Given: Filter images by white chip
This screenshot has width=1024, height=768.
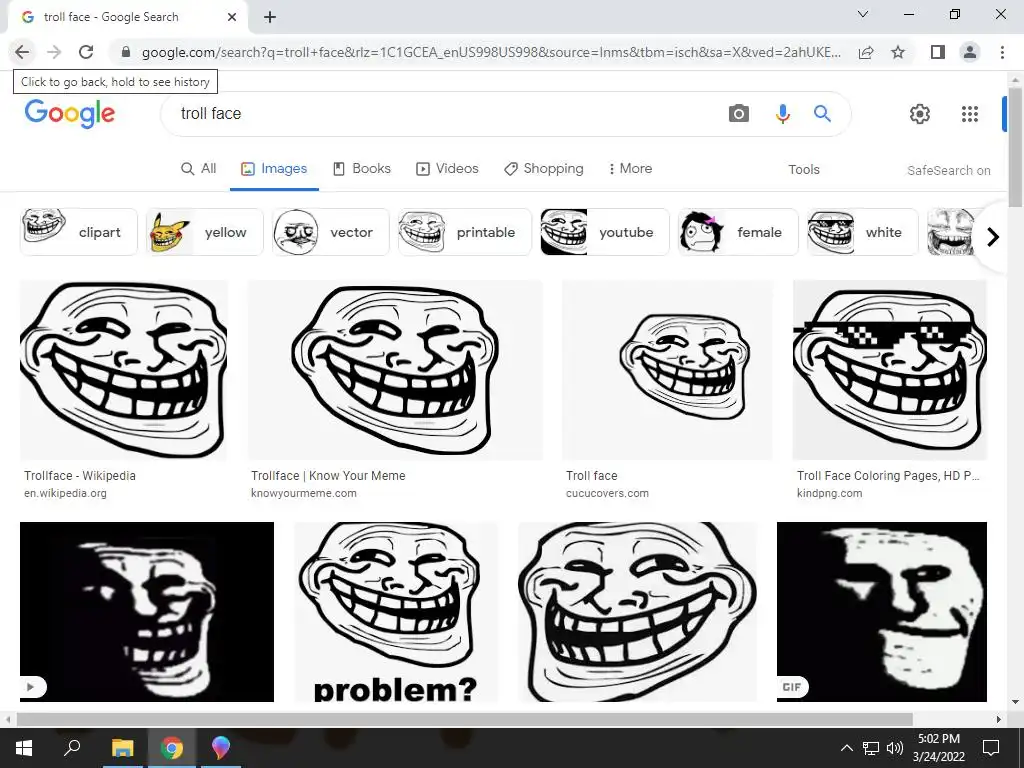Looking at the screenshot, I should click(x=863, y=232).
